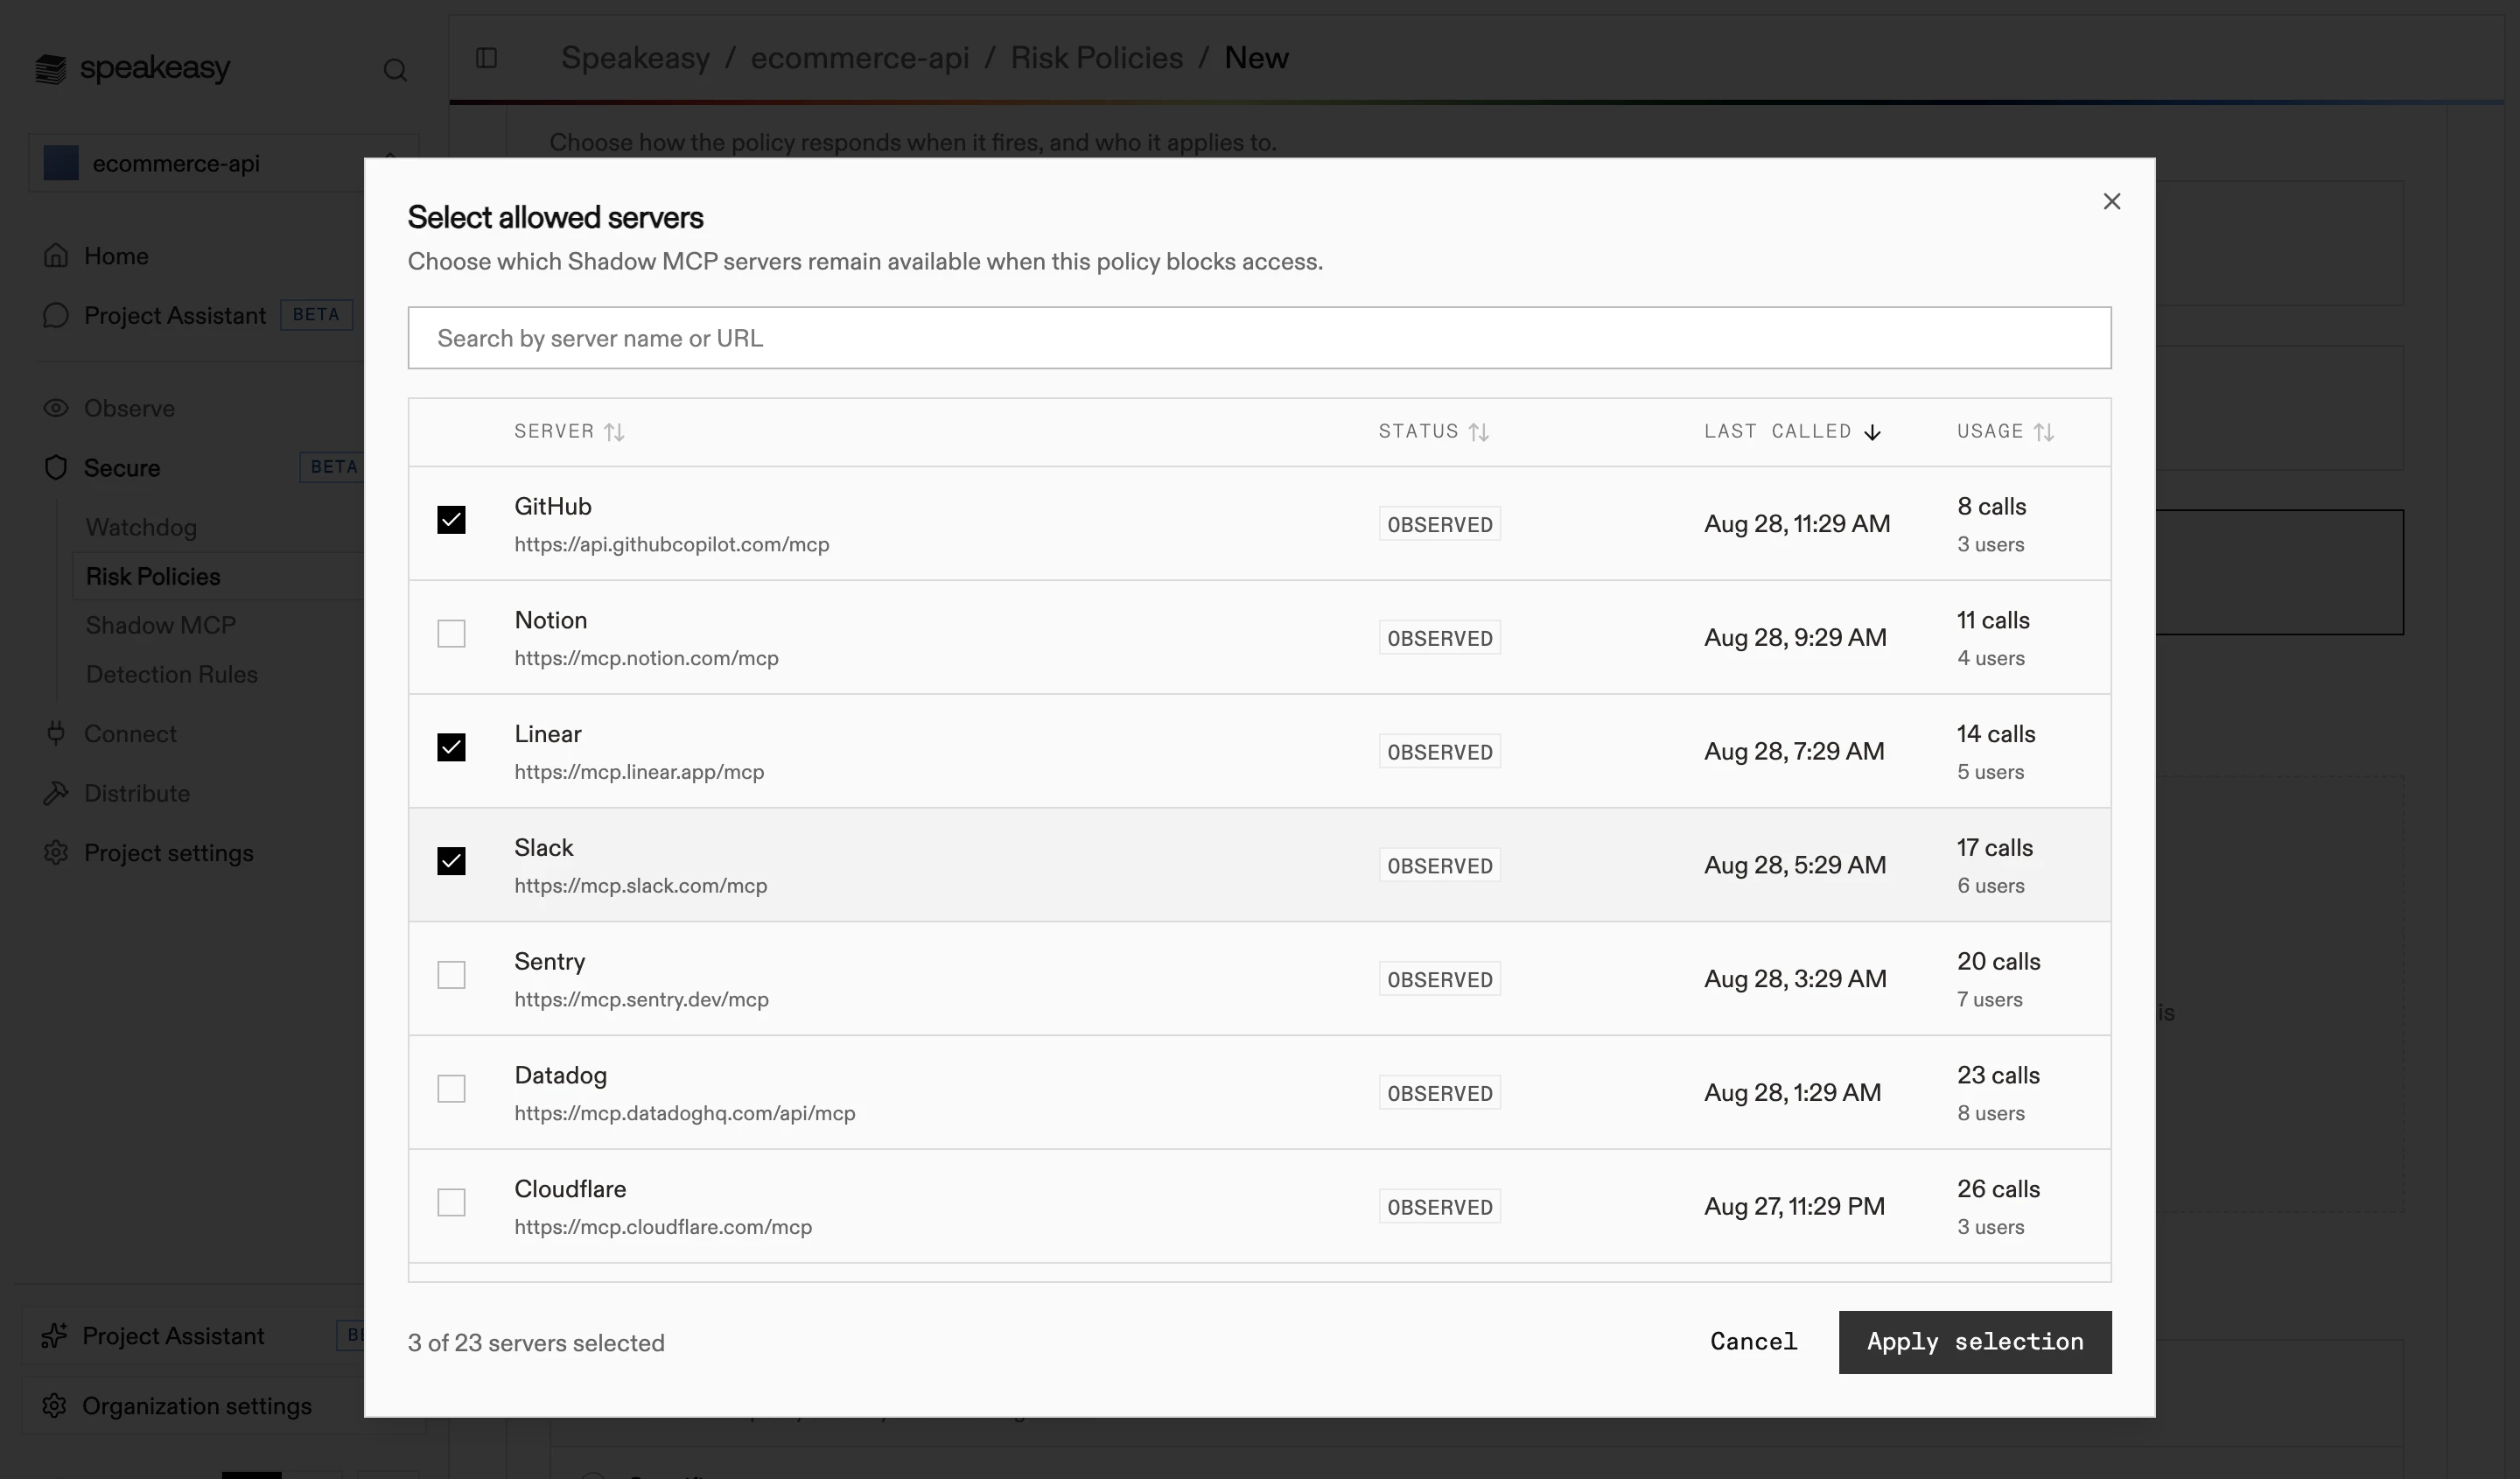Go to Speakeasy breadcrumb link

click(x=635, y=58)
